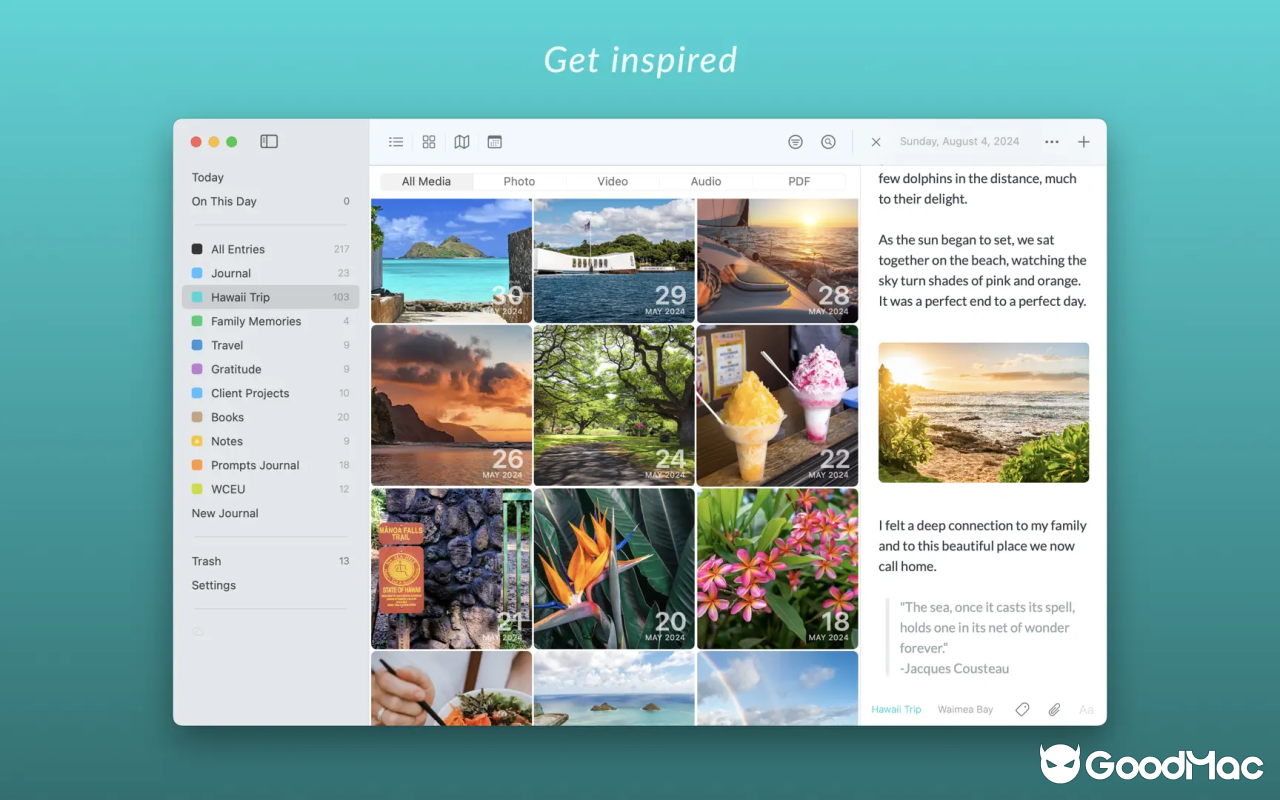Open the calendar view icon
This screenshot has height=800, width=1280.
(494, 142)
